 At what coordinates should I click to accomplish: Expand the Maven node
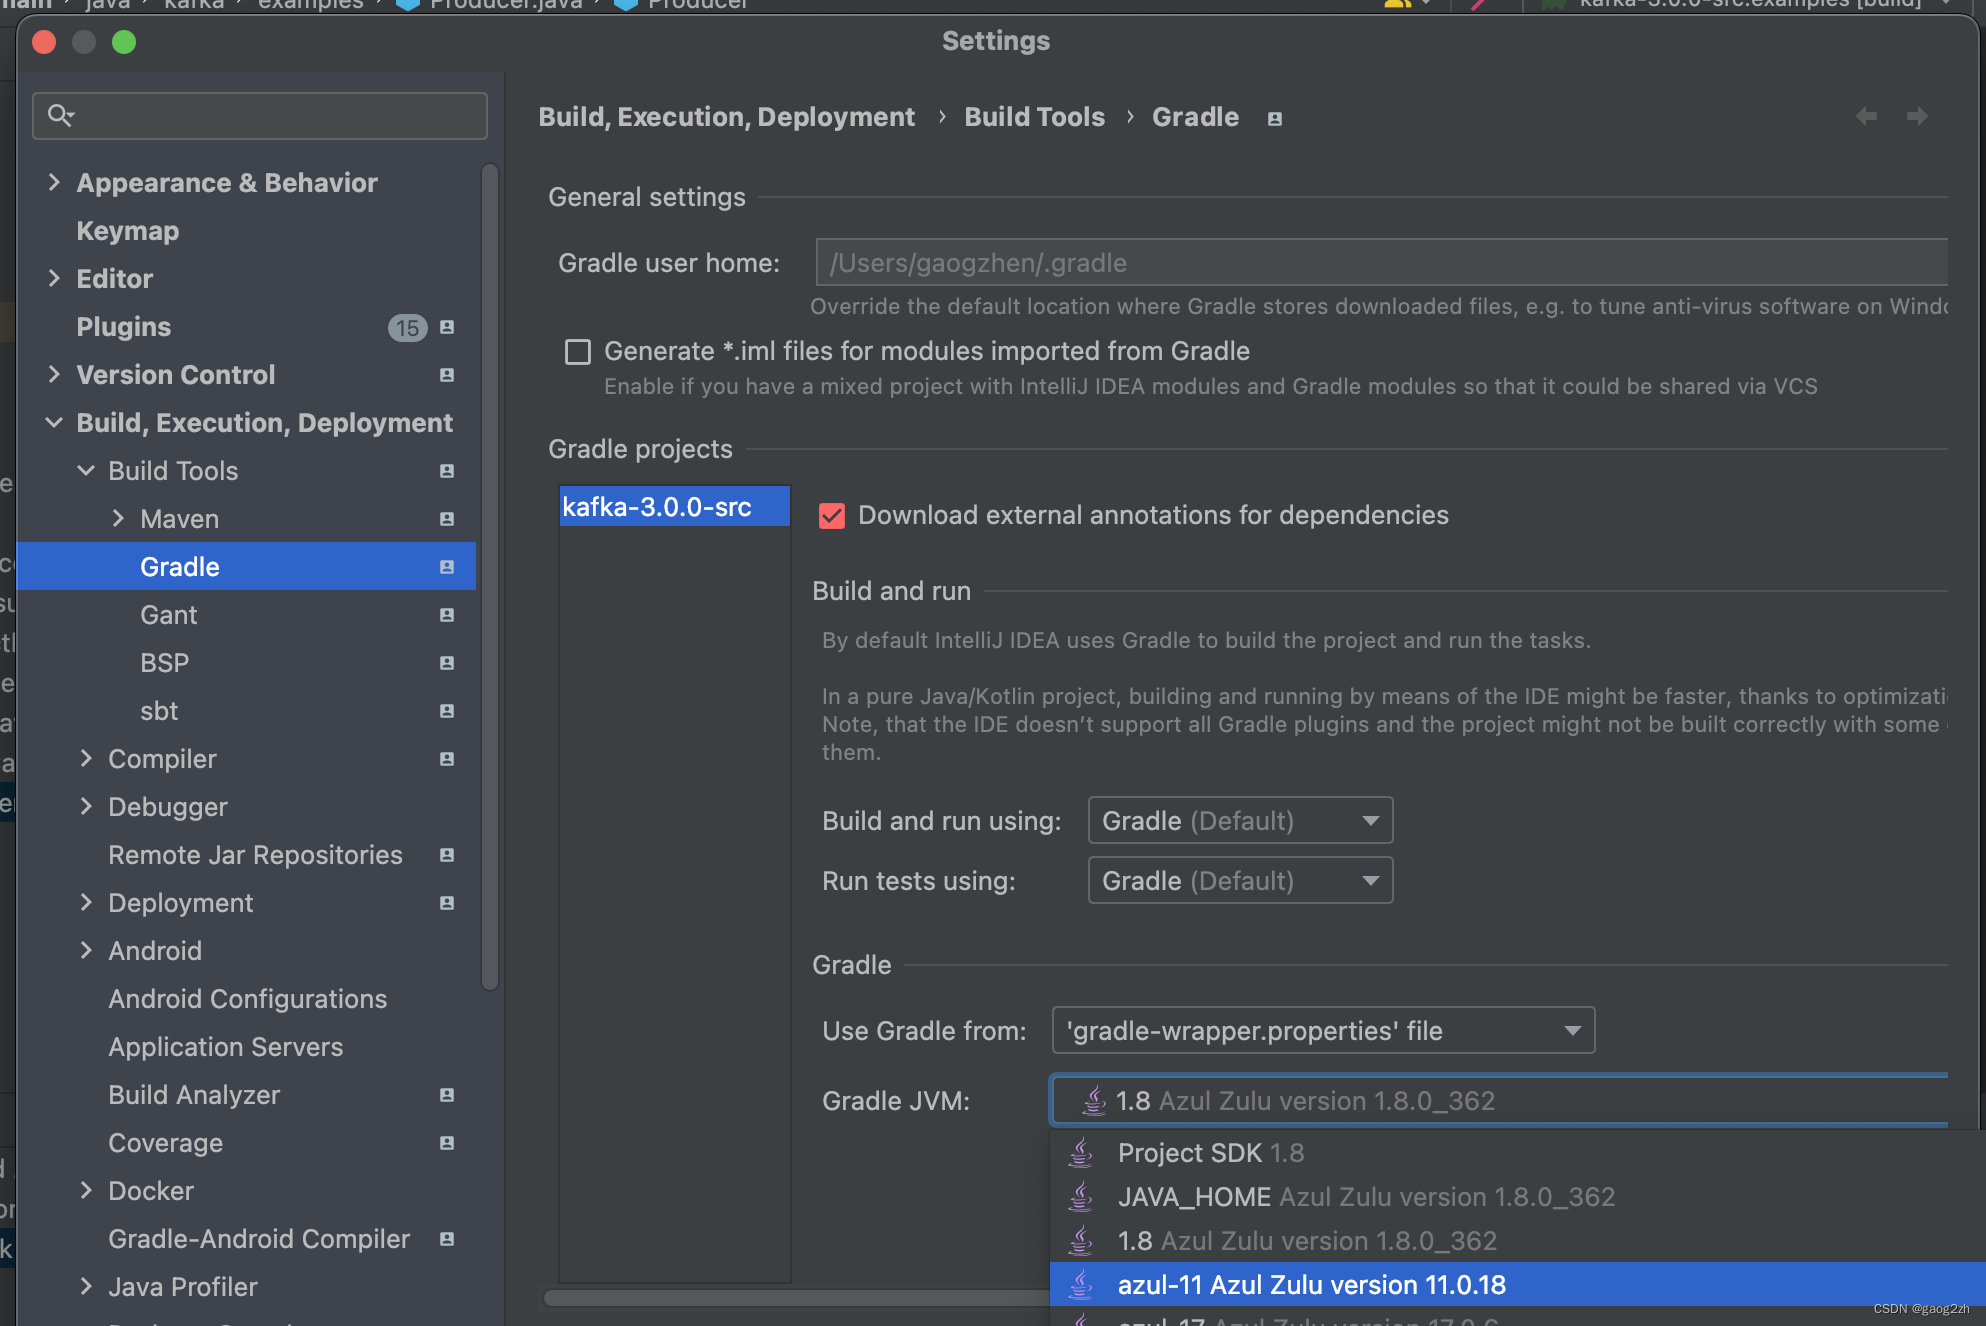(x=118, y=519)
